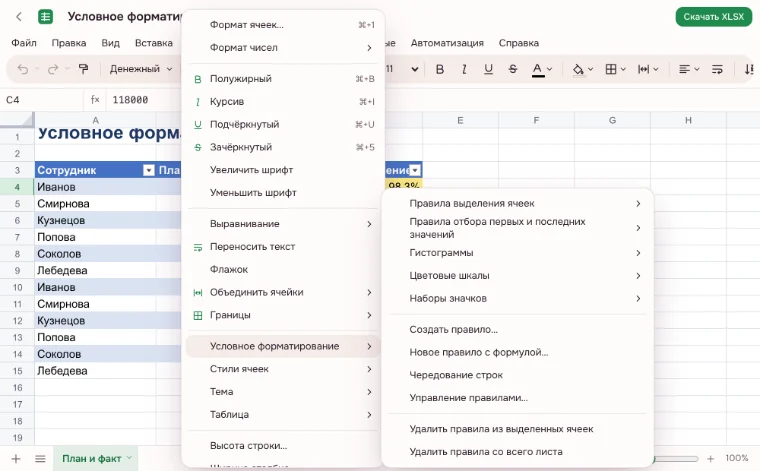Open the Вид menu
This screenshot has width=760, height=471.
point(111,43)
